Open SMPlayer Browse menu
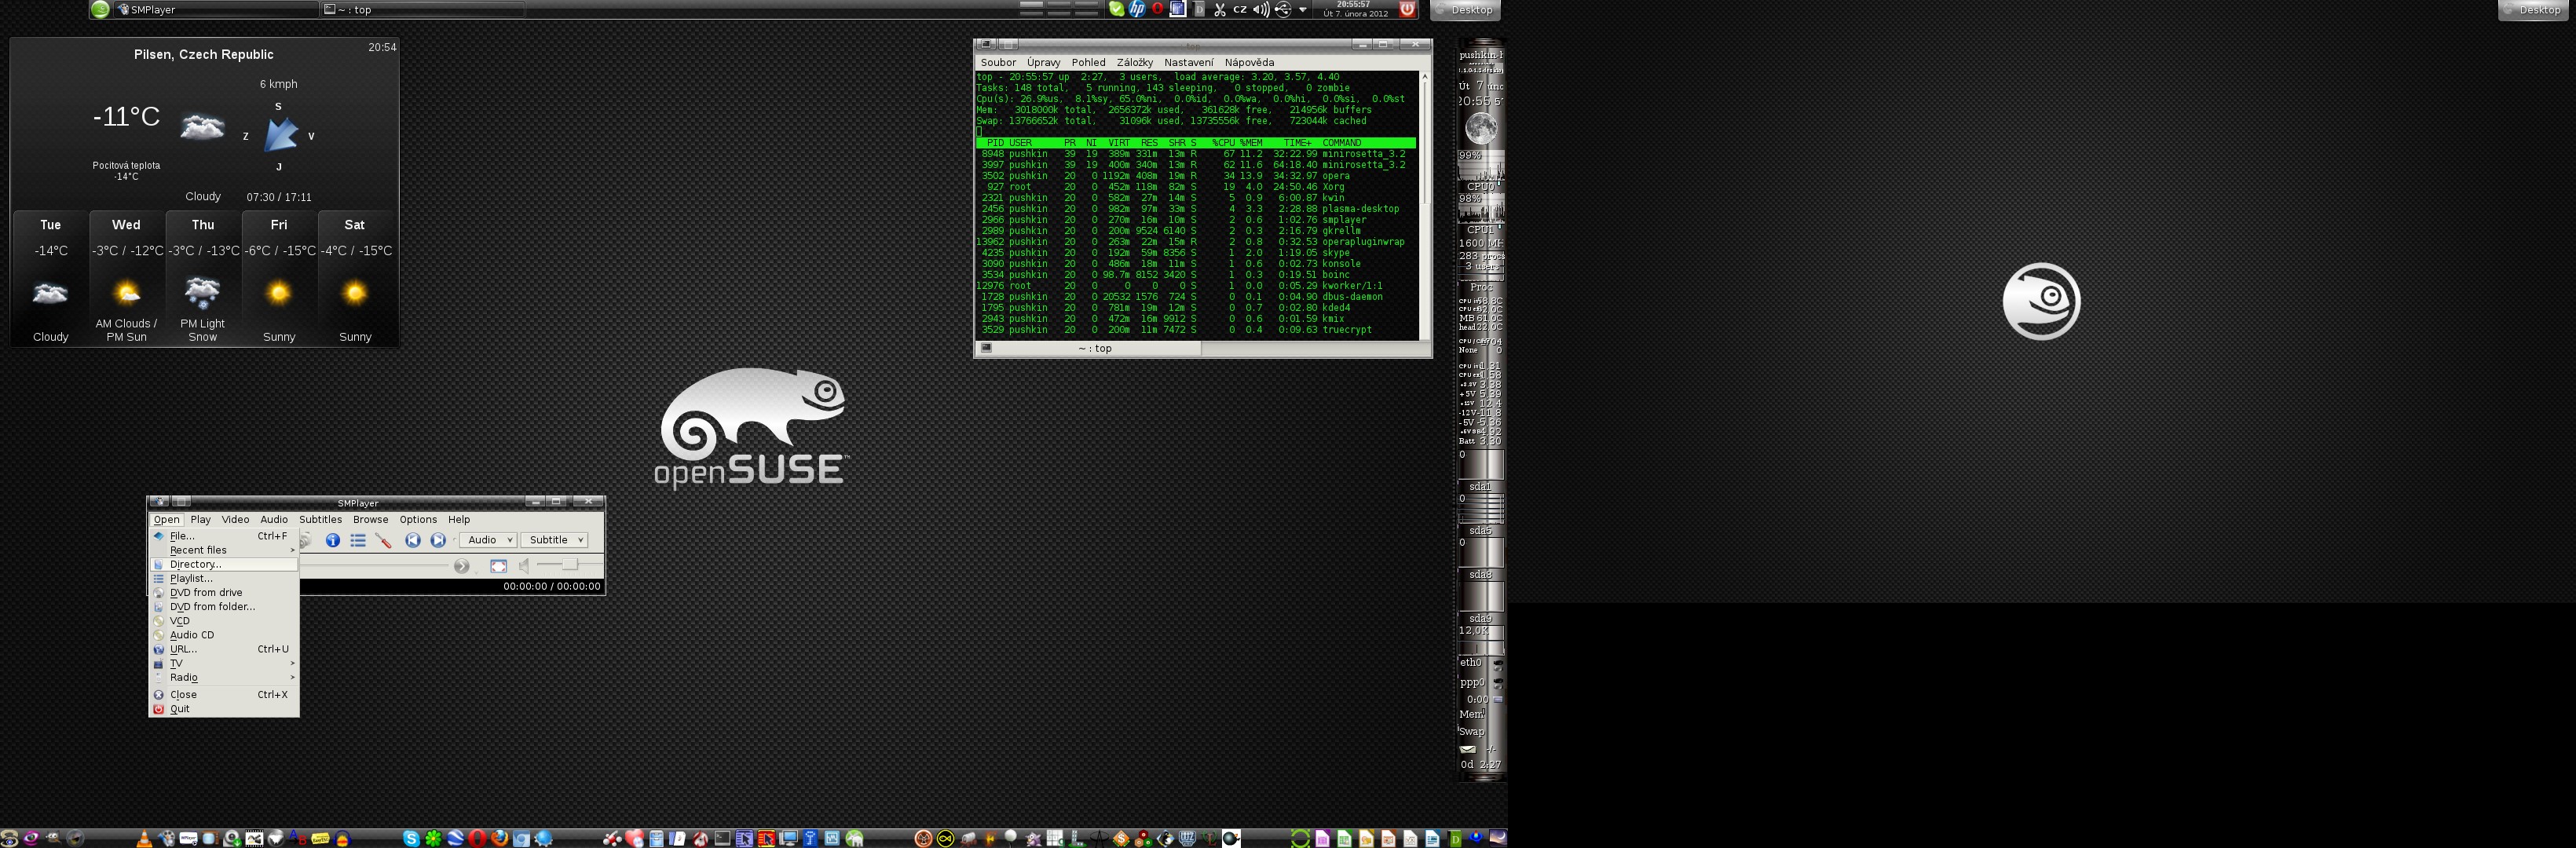 click(370, 519)
